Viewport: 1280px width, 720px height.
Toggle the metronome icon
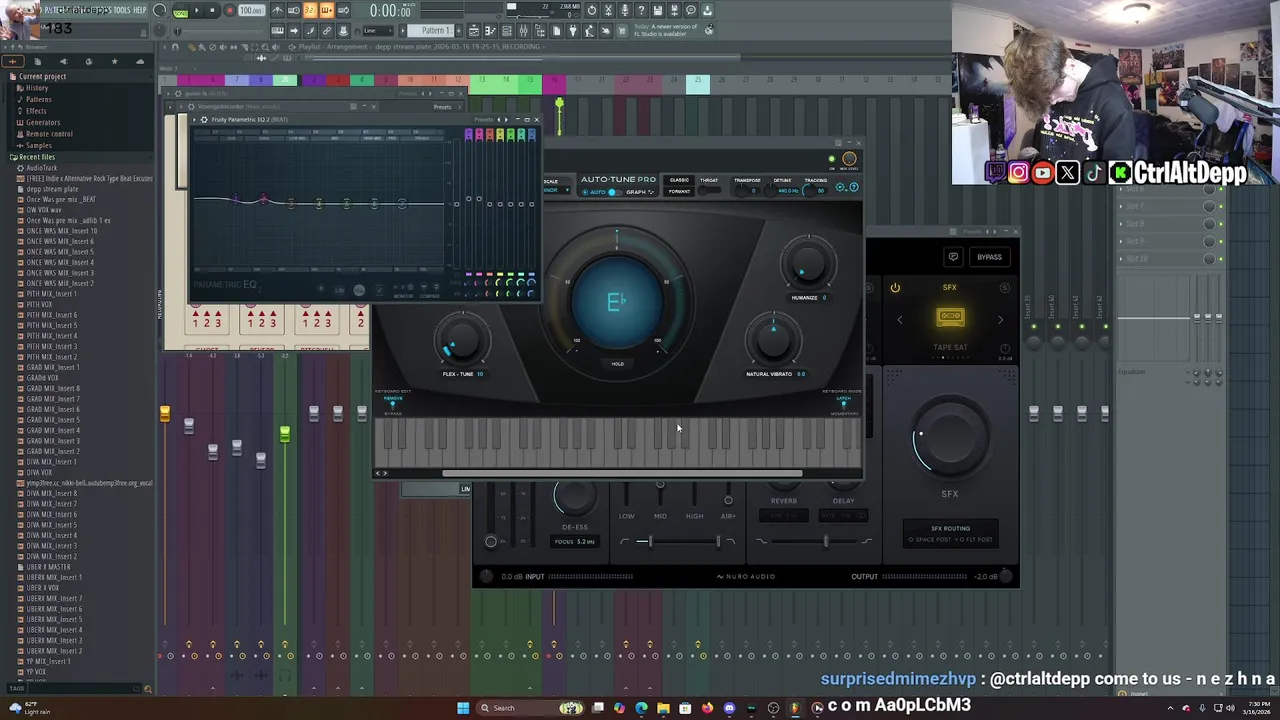point(277,10)
